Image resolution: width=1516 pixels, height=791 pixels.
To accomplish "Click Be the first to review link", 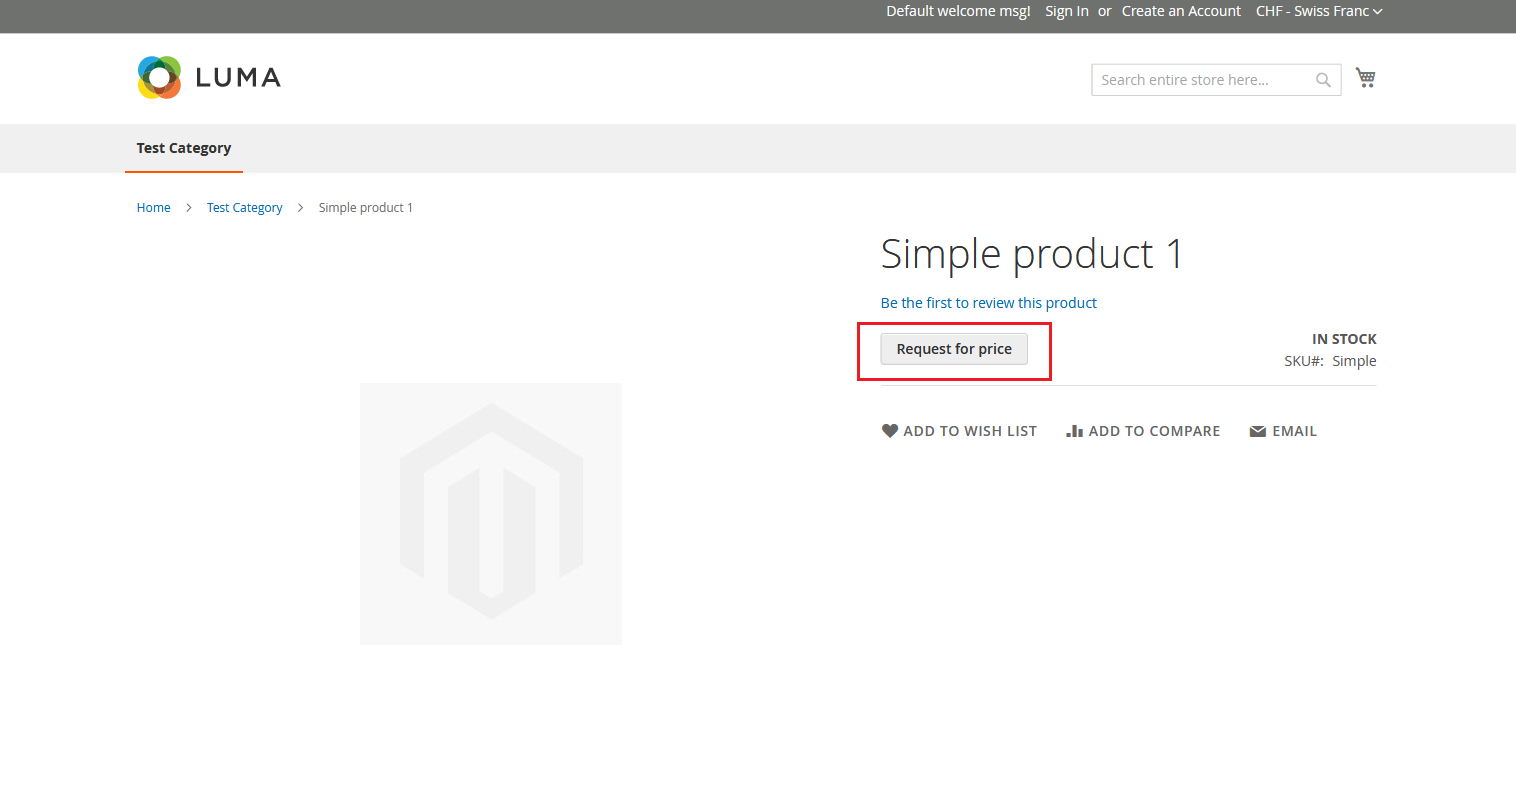I will (988, 303).
